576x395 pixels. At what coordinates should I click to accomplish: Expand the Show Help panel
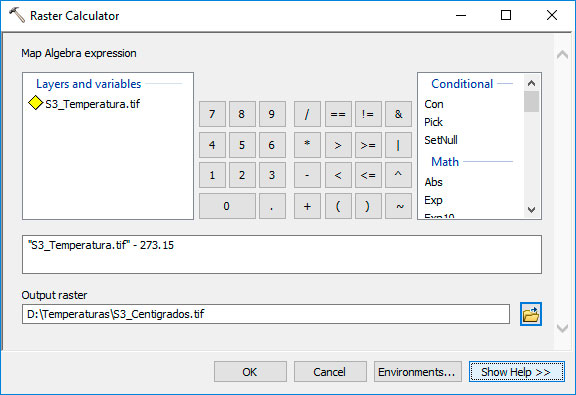click(516, 372)
